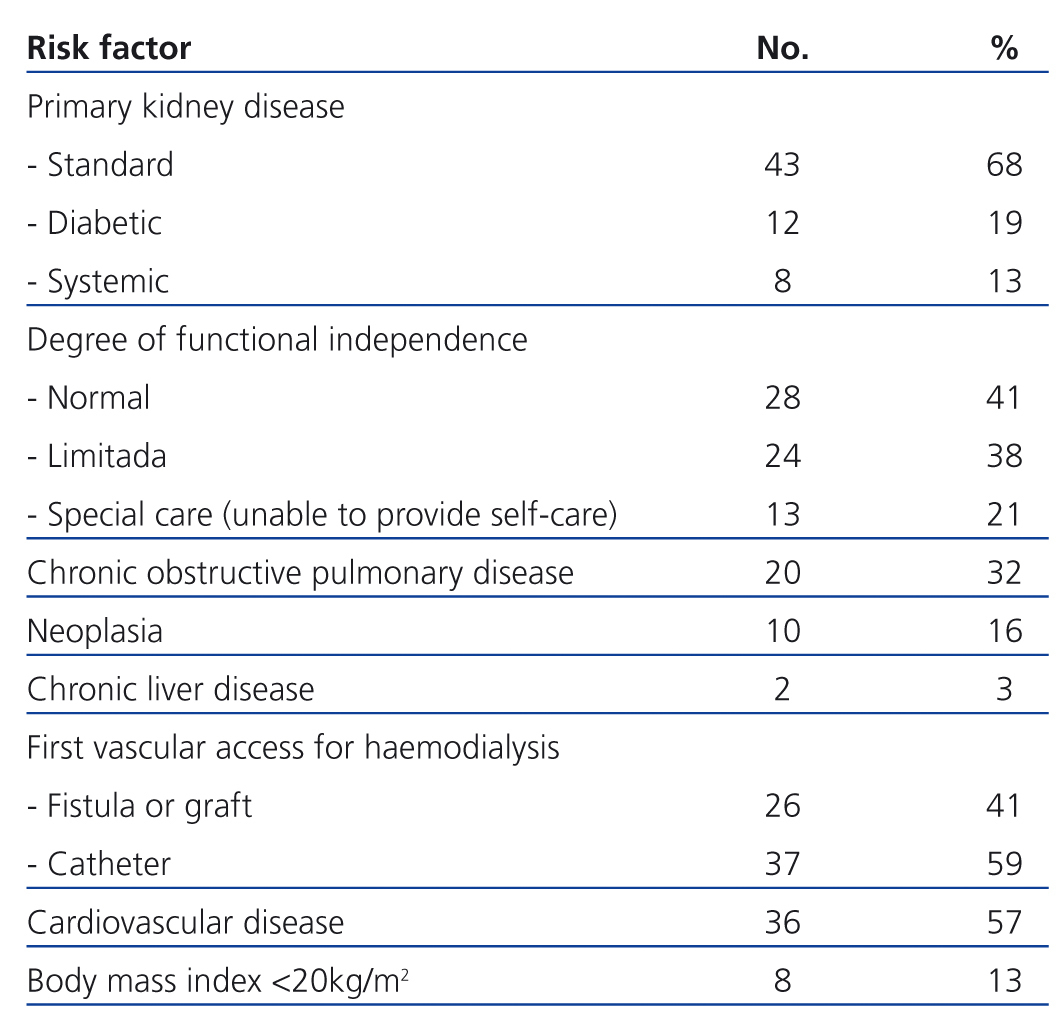Image resolution: width=1063 pixels, height=1020 pixels.
Task: Click the "- Normal" row label
Action: coord(88,398)
